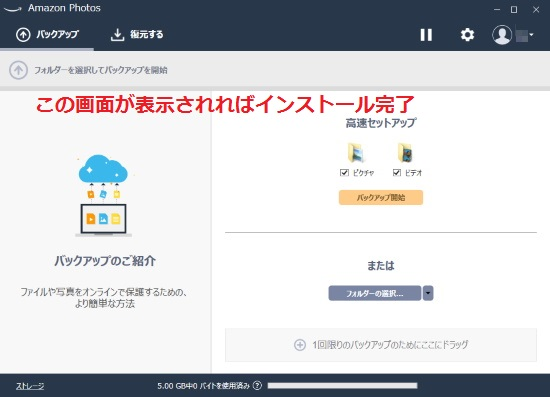The width and height of the screenshot is (550, 397).
Task: Click the ピクチャ folder icon
Action: pyautogui.click(x=357, y=153)
